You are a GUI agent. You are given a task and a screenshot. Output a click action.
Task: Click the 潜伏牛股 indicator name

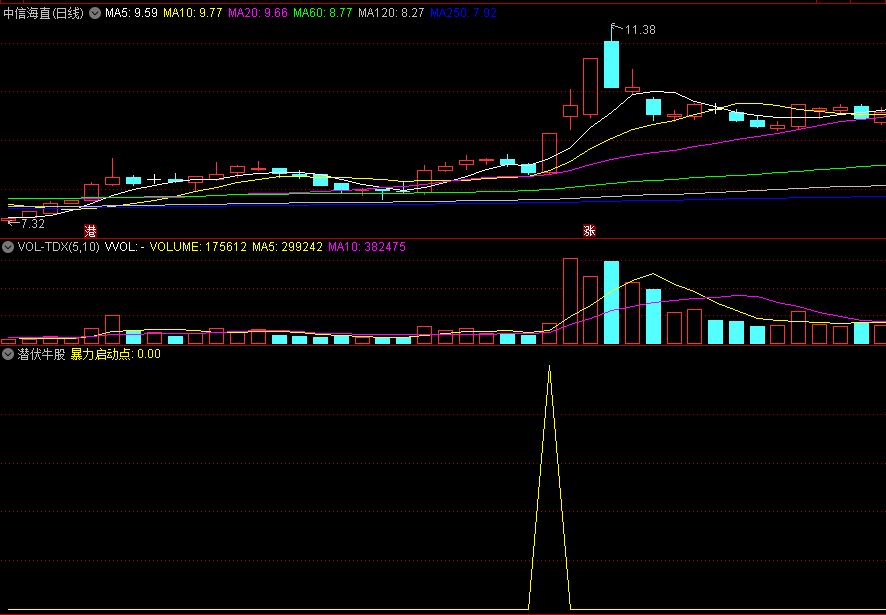pos(41,354)
